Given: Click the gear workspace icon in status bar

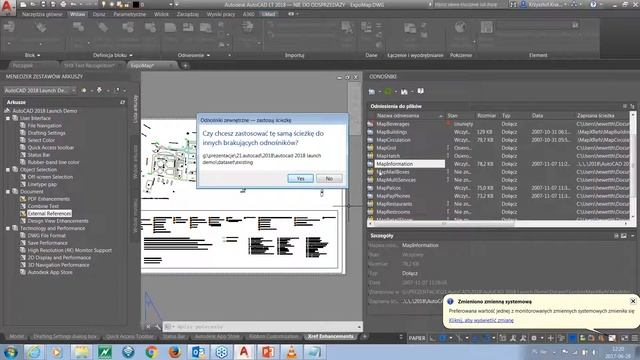Looking at the screenshot, I should tap(533, 338).
